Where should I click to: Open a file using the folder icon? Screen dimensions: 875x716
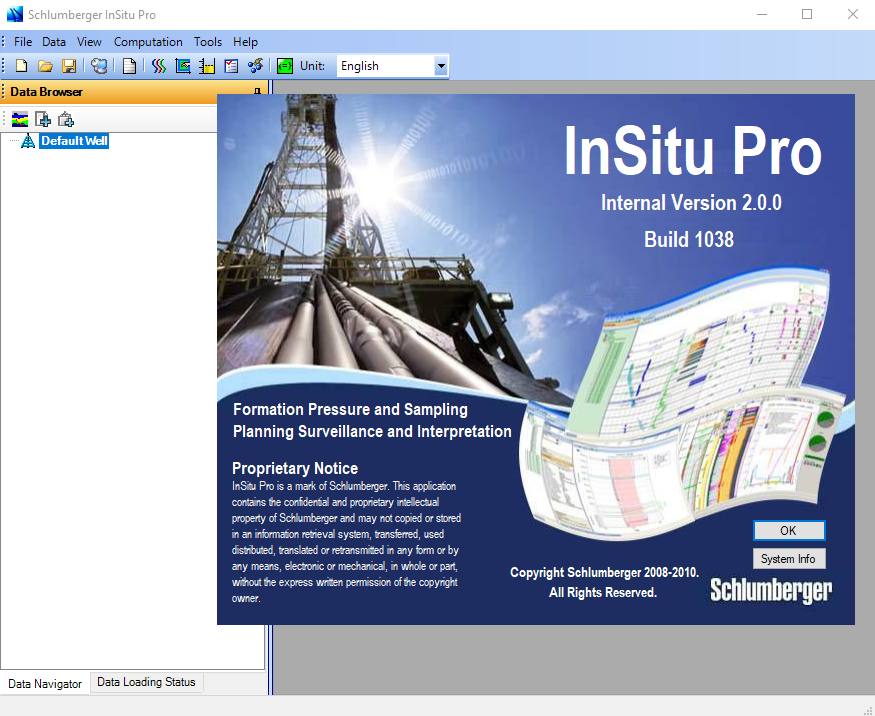pos(45,65)
